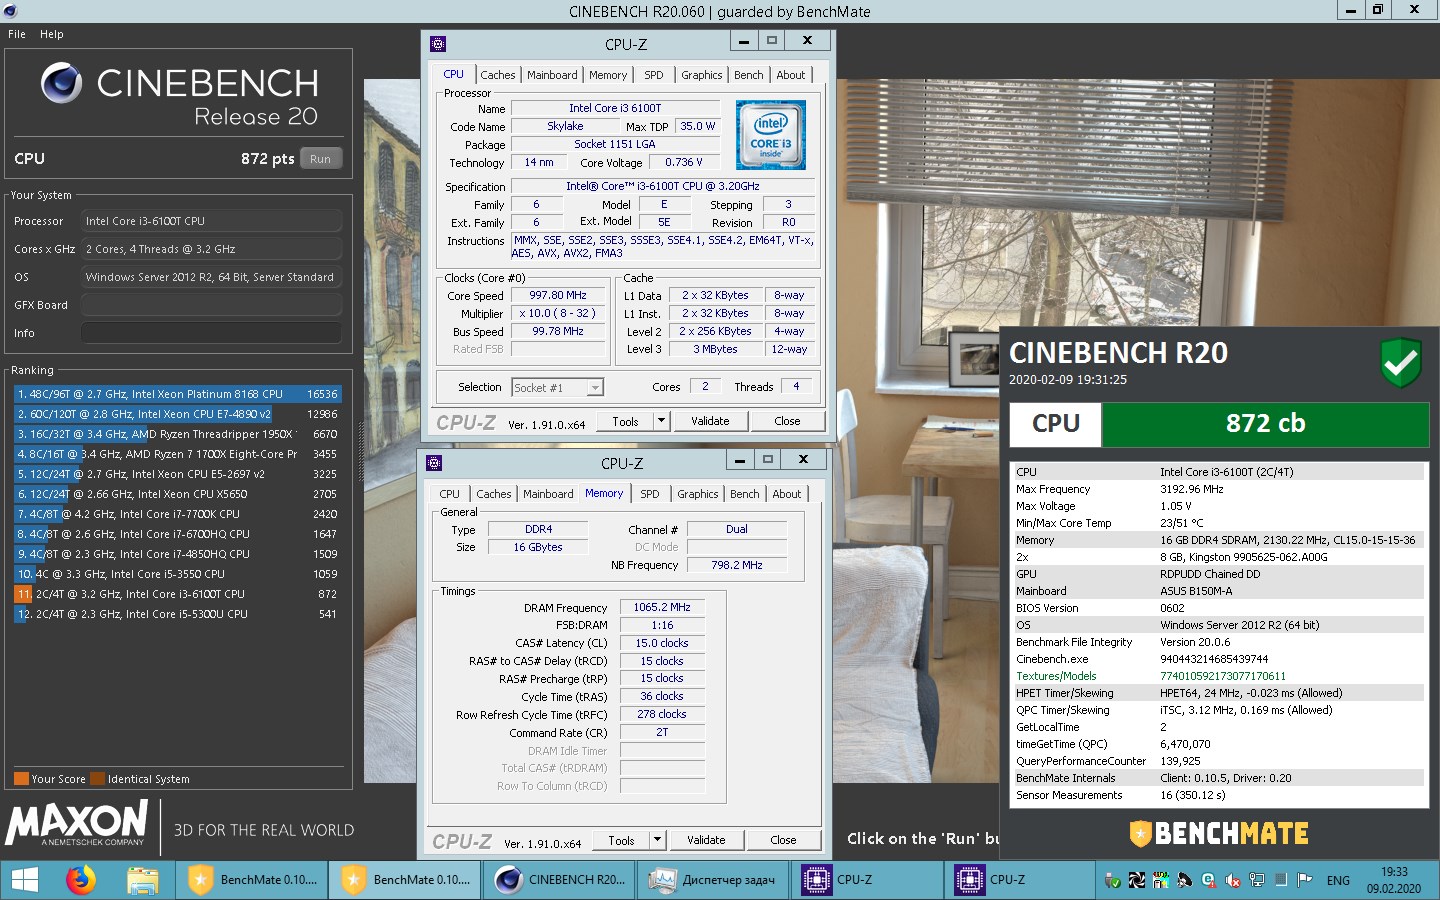Select CPU tab in CPU-Z memory timings window
The width and height of the screenshot is (1440, 900).
click(x=450, y=494)
